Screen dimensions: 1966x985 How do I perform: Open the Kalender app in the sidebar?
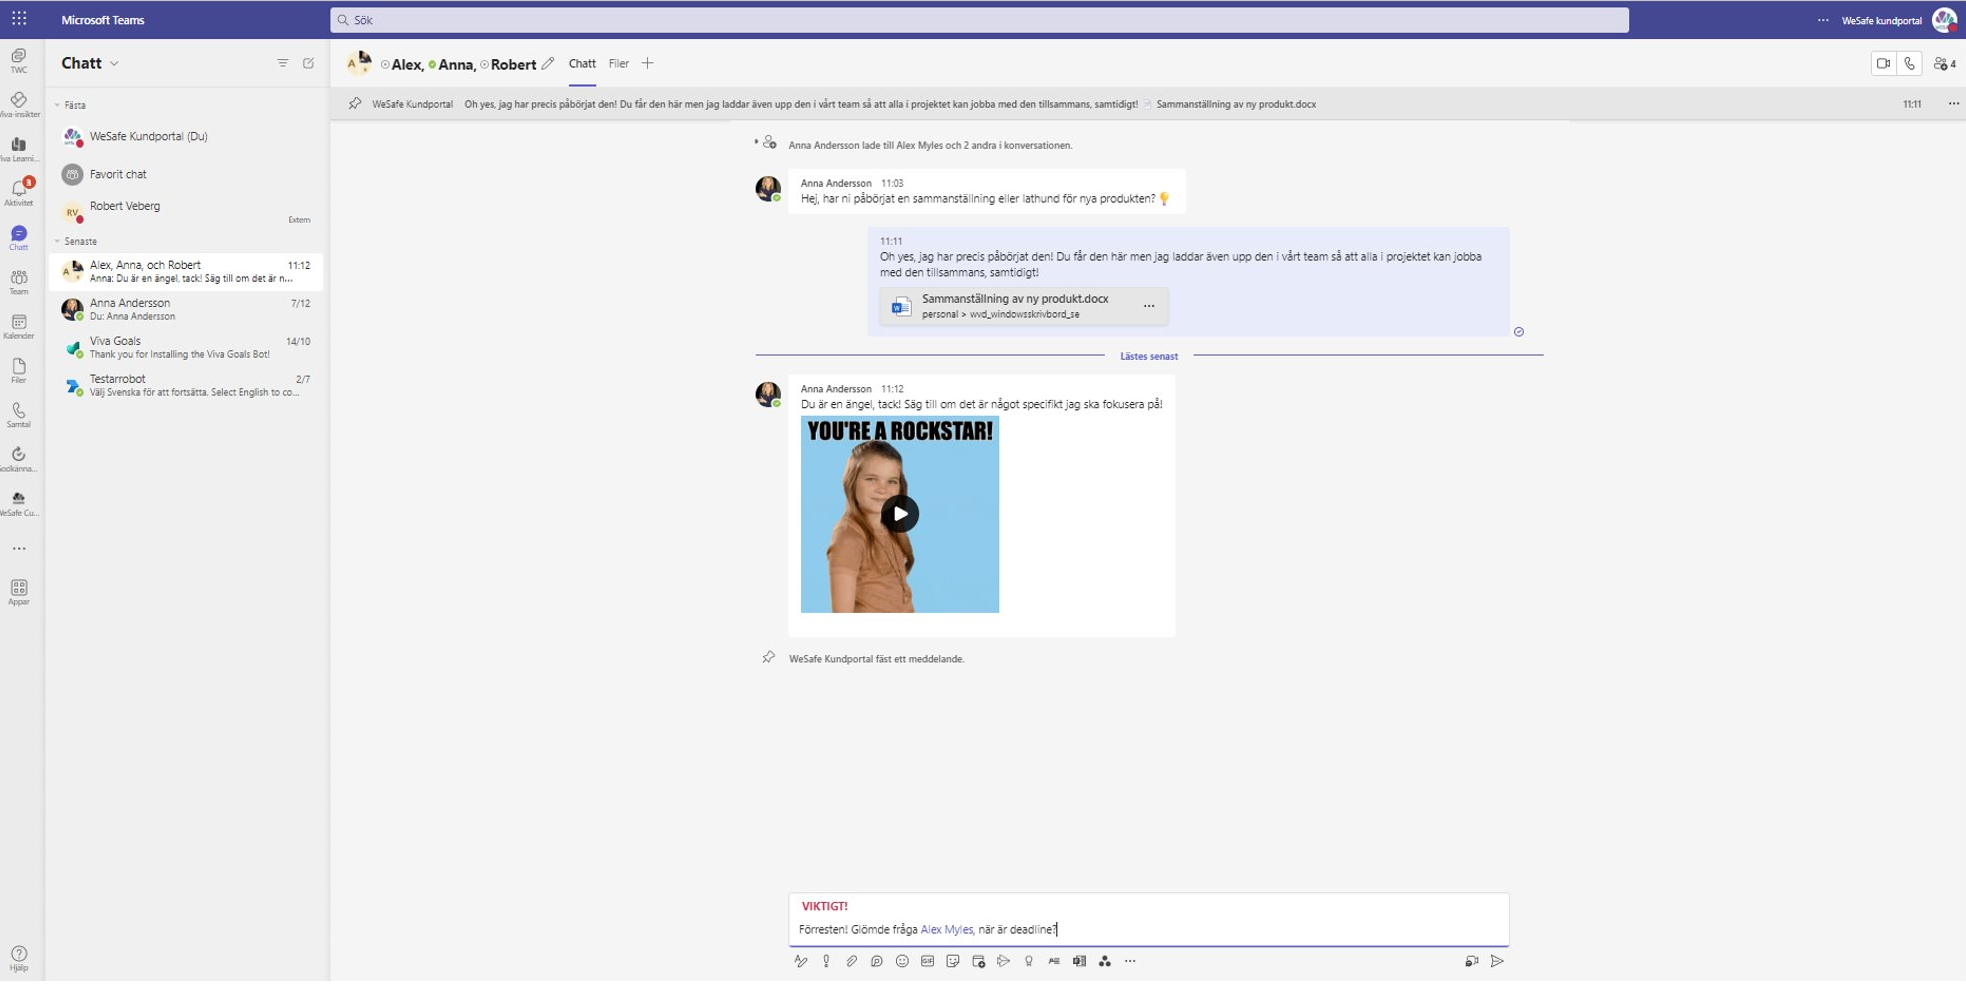pyautogui.click(x=19, y=325)
